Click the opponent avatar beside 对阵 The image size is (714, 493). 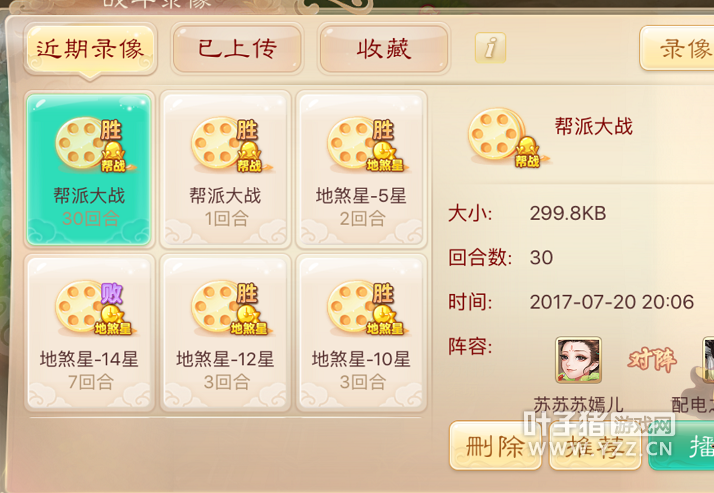708,360
